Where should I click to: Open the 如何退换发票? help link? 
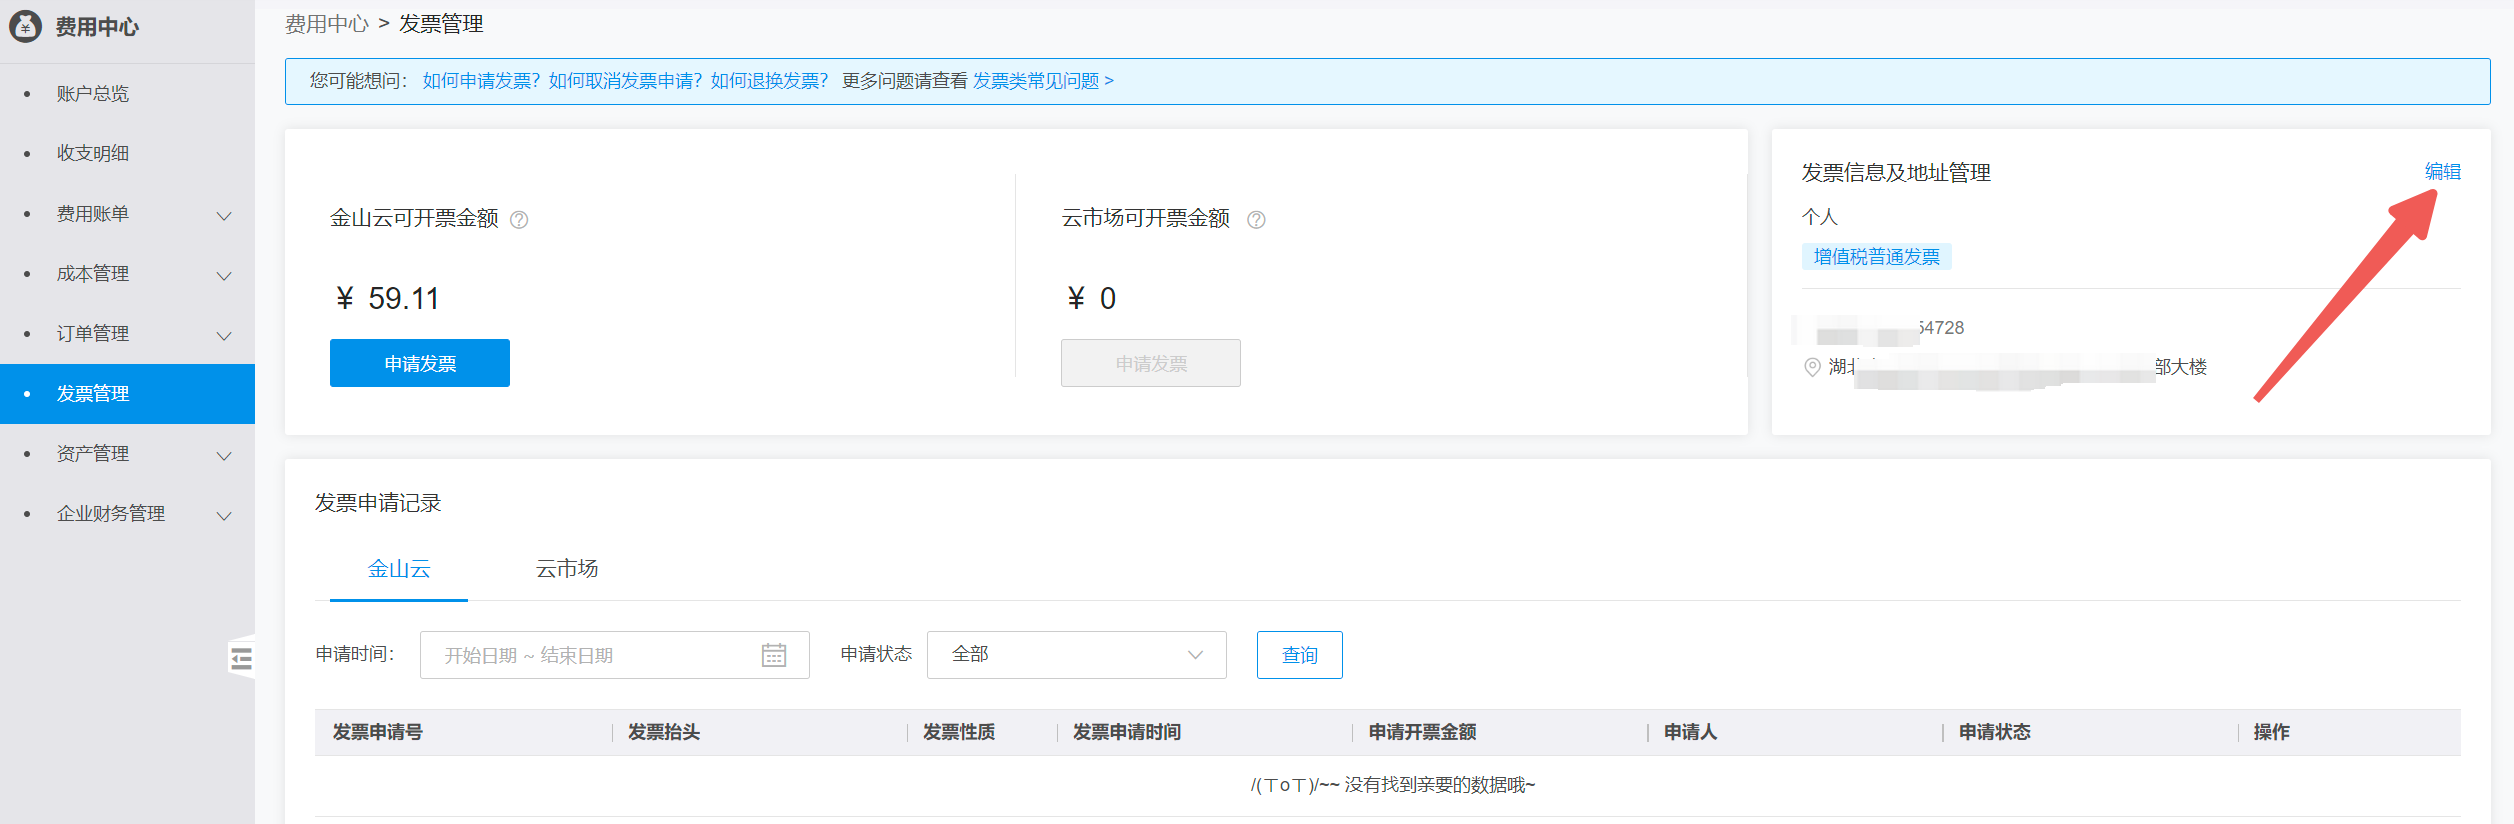769,81
